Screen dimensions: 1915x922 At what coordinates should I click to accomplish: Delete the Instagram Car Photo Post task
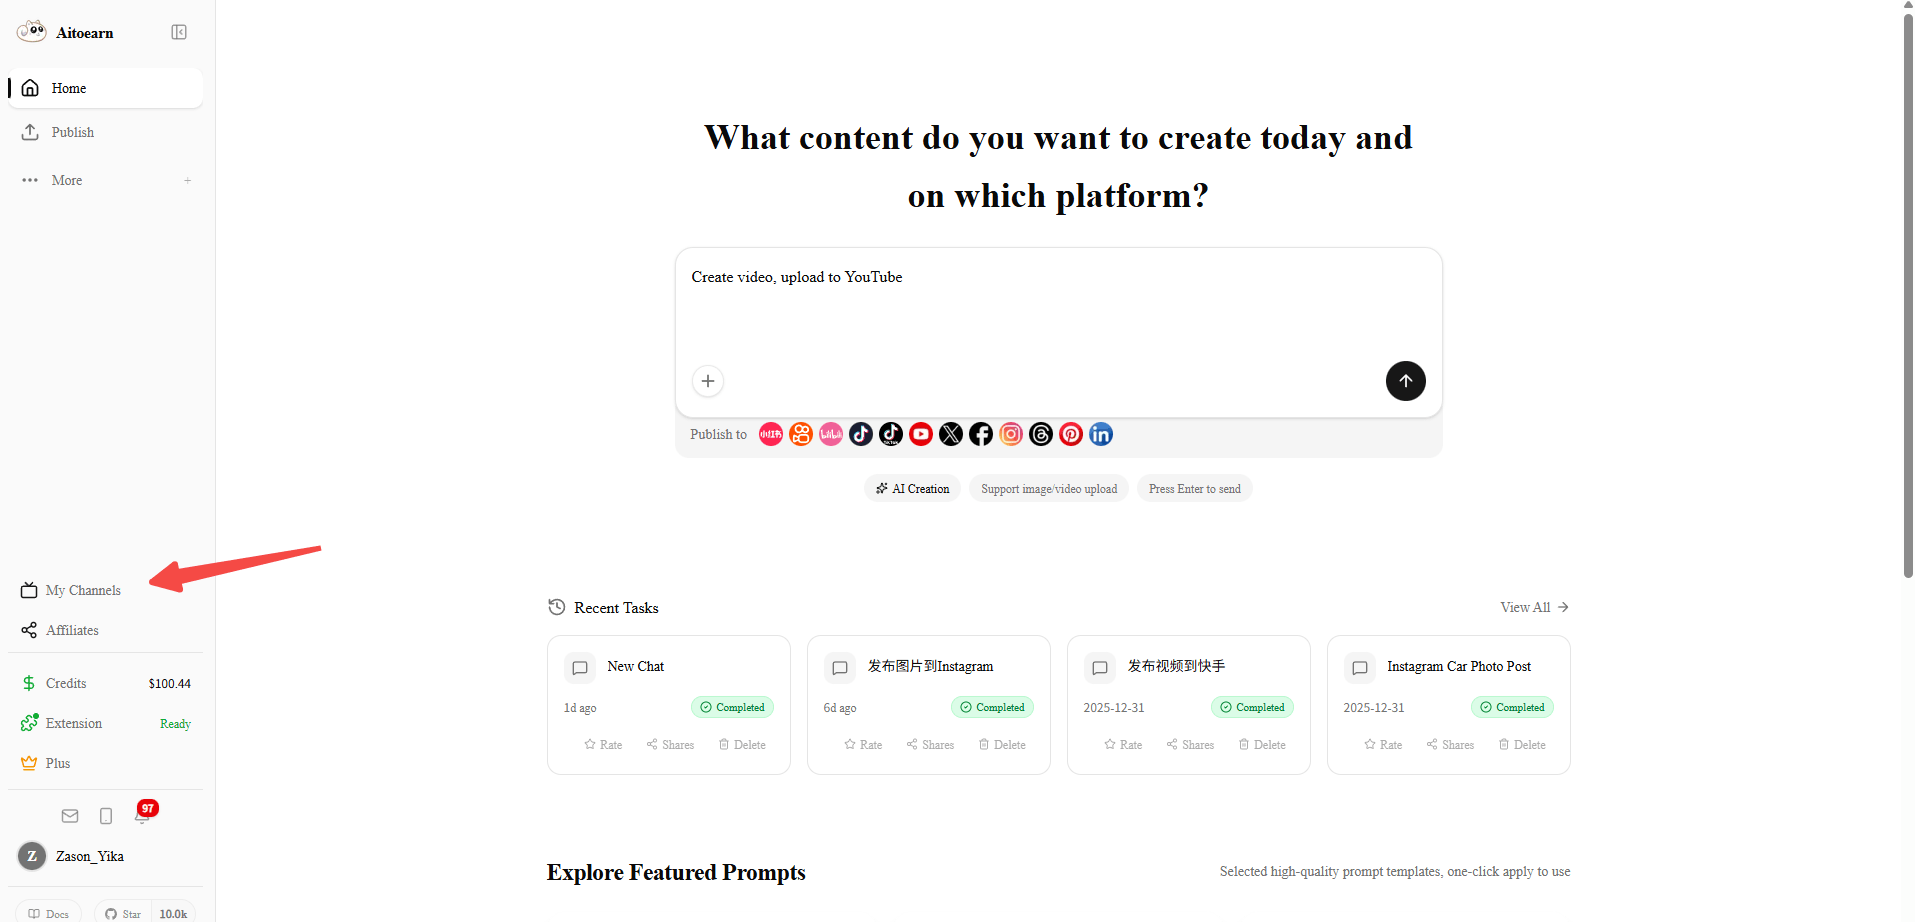[1522, 744]
